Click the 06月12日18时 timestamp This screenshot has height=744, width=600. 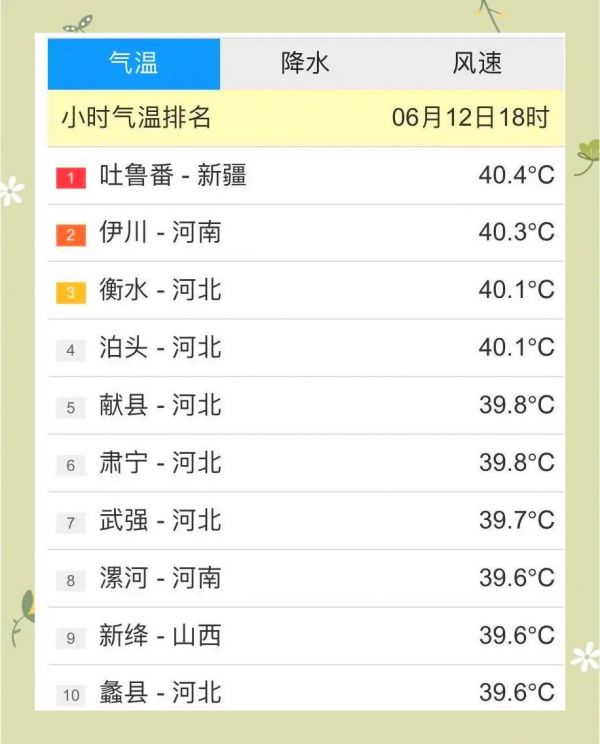(471, 117)
